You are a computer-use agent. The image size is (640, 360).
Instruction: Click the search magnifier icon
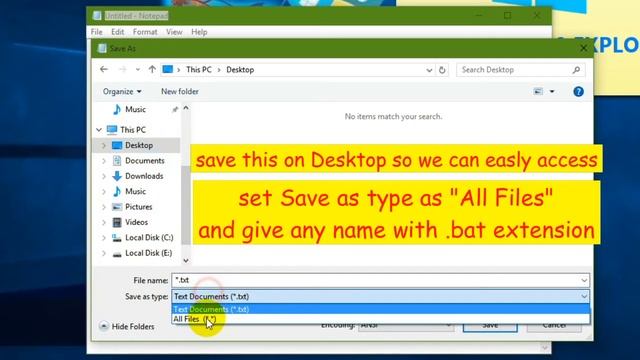pos(576,70)
